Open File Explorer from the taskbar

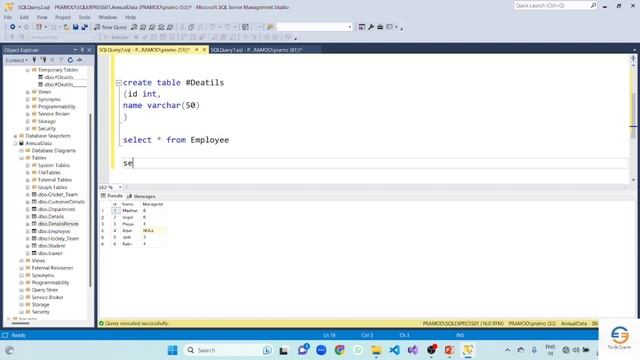376,350
